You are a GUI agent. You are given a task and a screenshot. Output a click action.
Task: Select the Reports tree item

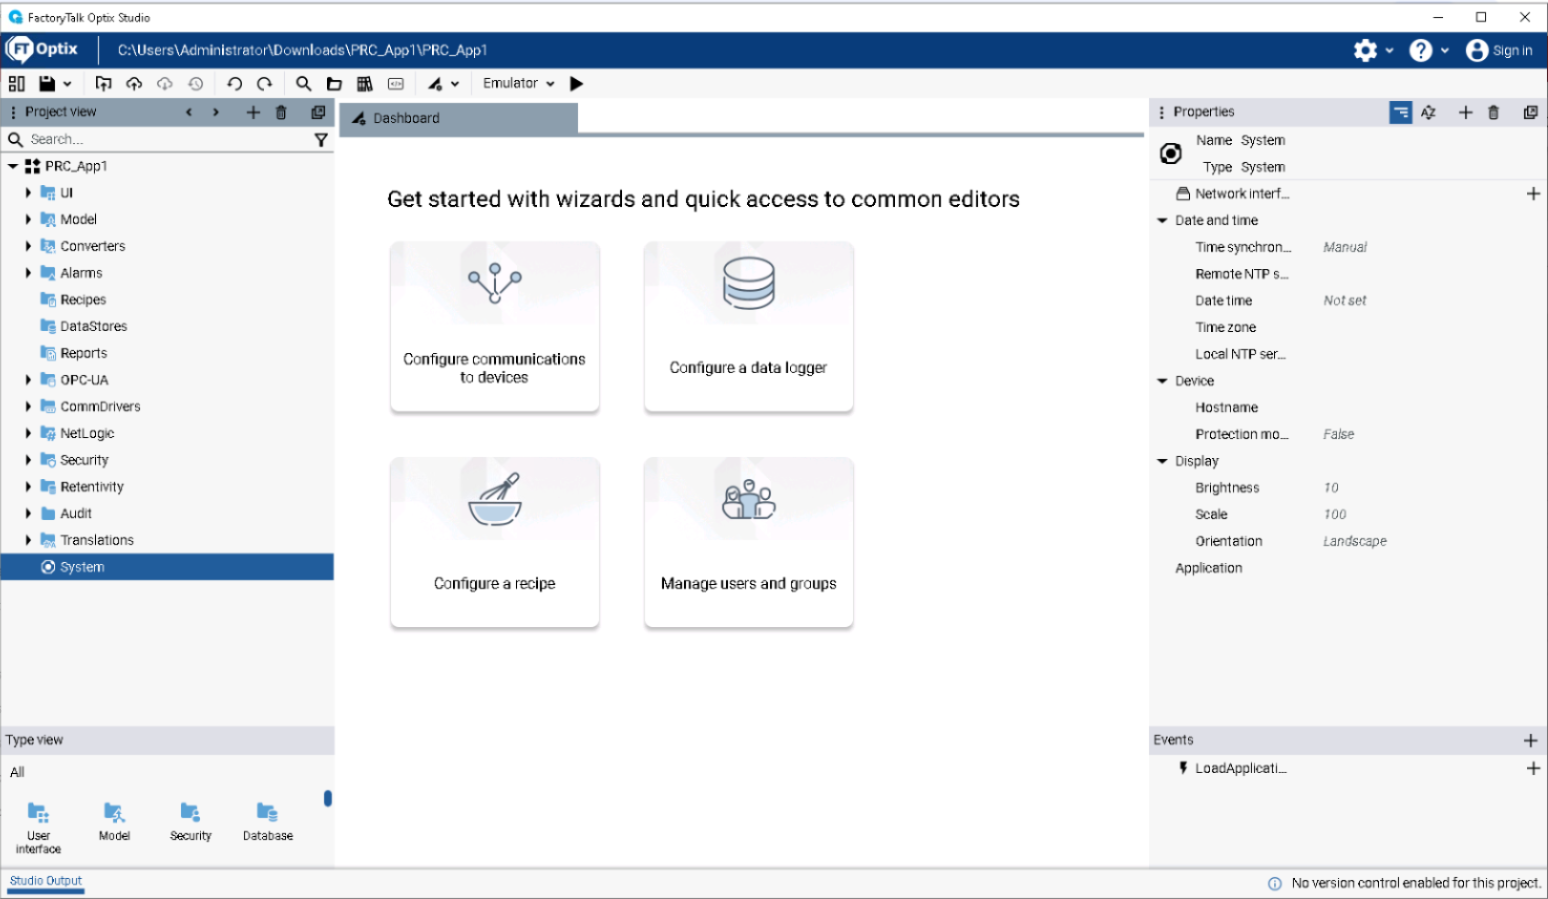83,353
